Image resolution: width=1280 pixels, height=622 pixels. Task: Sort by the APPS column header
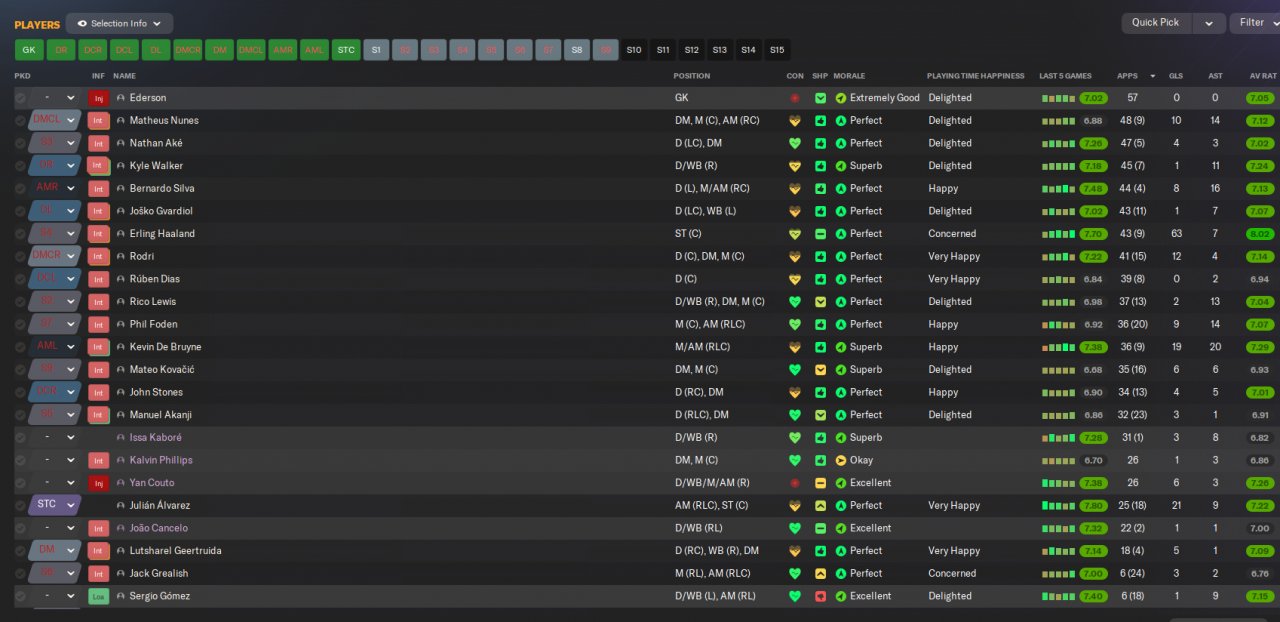pos(1127,76)
